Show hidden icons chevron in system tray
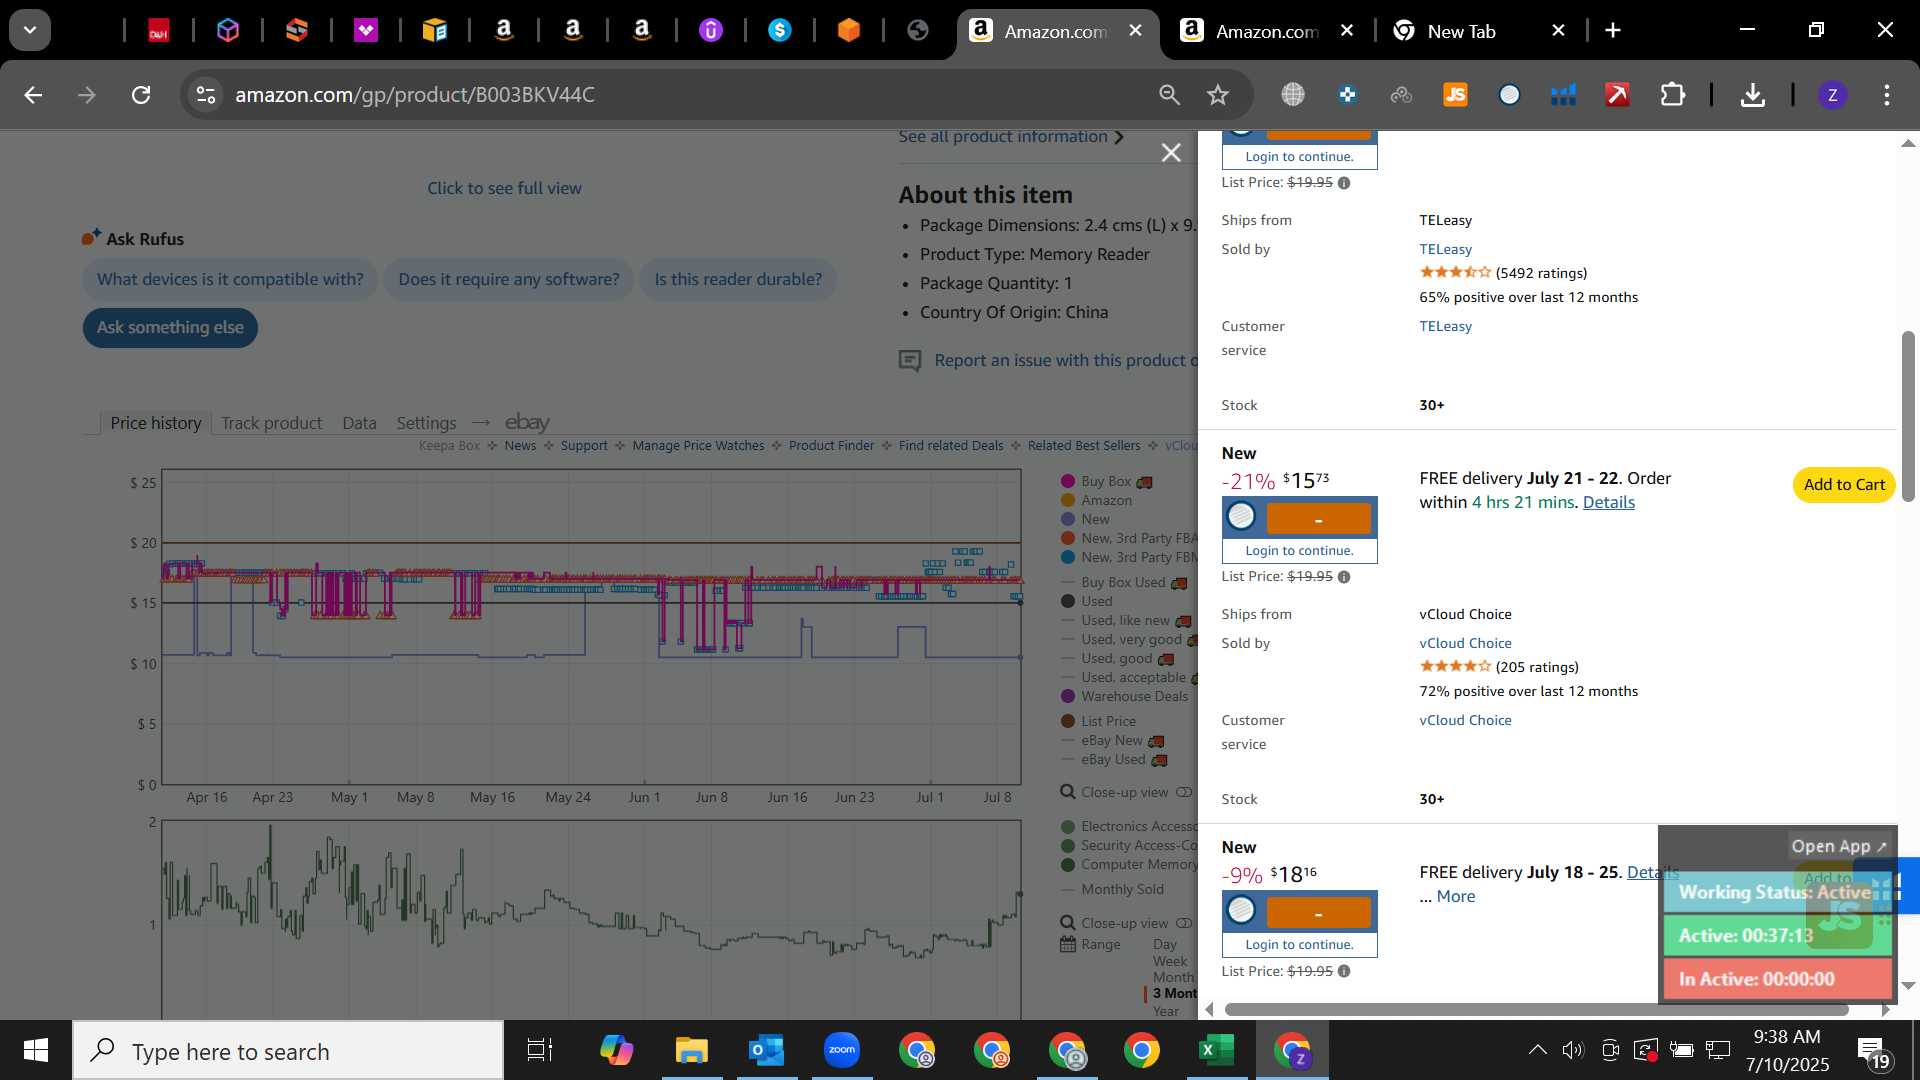The width and height of the screenshot is (1920, 1080). [1537, 1050]
